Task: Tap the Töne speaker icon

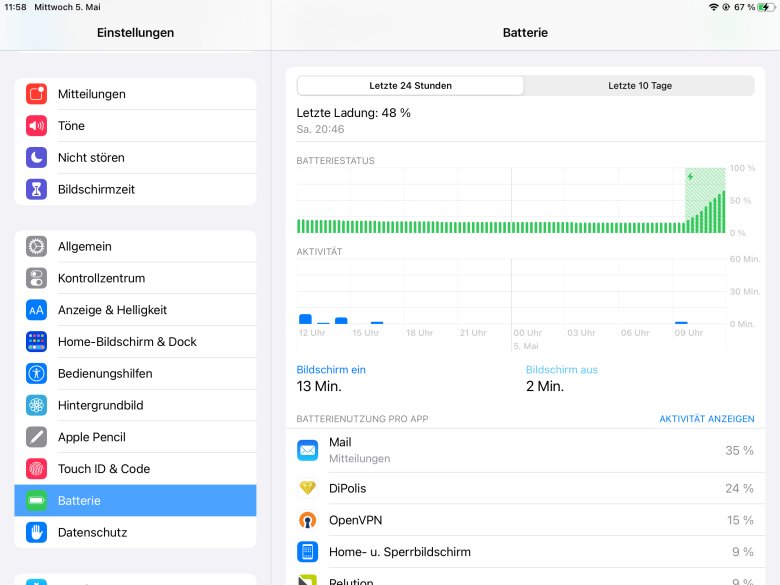Action: (37, 126)
